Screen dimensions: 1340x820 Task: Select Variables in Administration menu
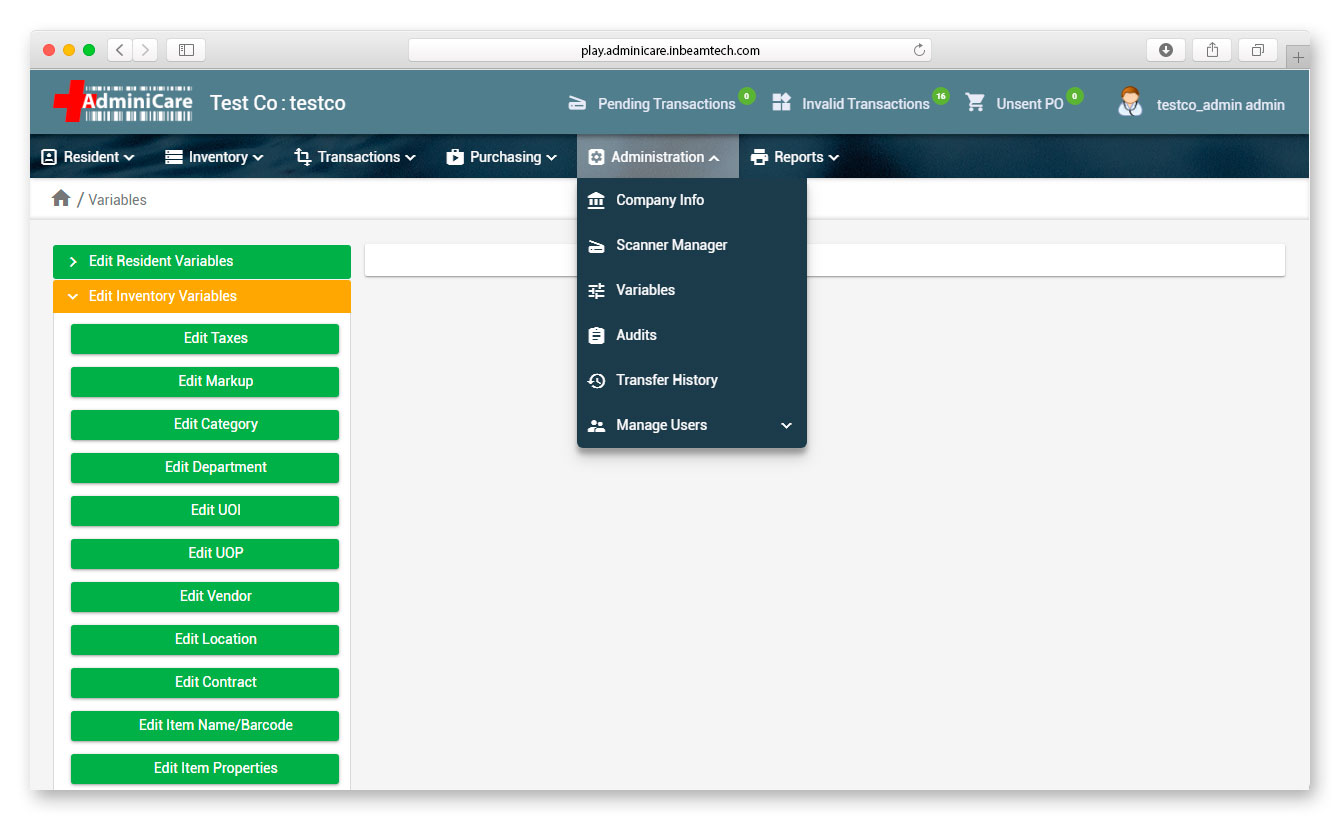coord(692,290)
